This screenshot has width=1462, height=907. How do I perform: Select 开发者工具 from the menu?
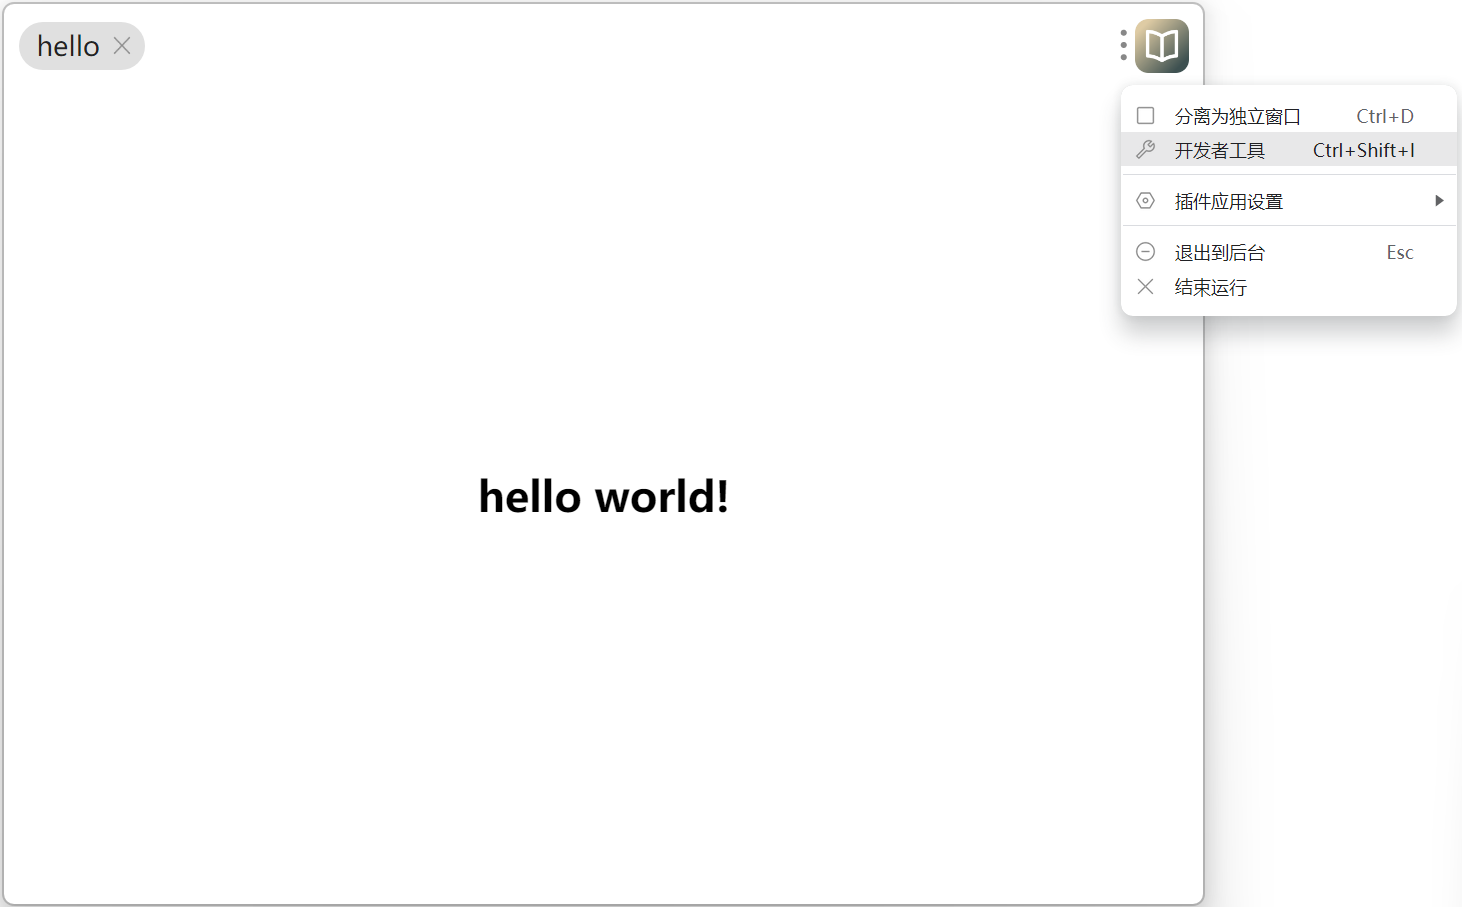(1220, 149)
